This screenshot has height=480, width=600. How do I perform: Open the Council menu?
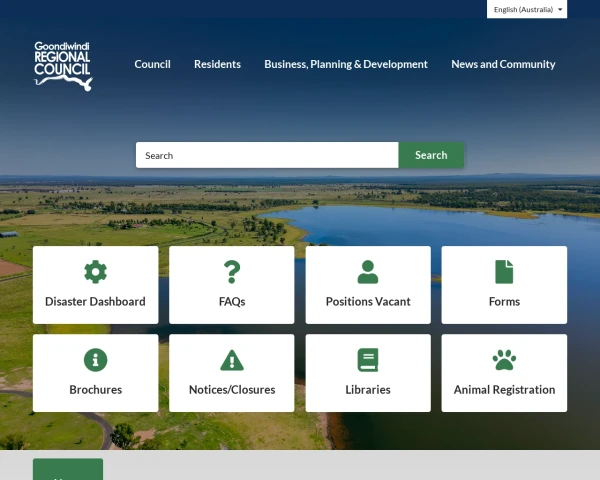coord(152,64)
